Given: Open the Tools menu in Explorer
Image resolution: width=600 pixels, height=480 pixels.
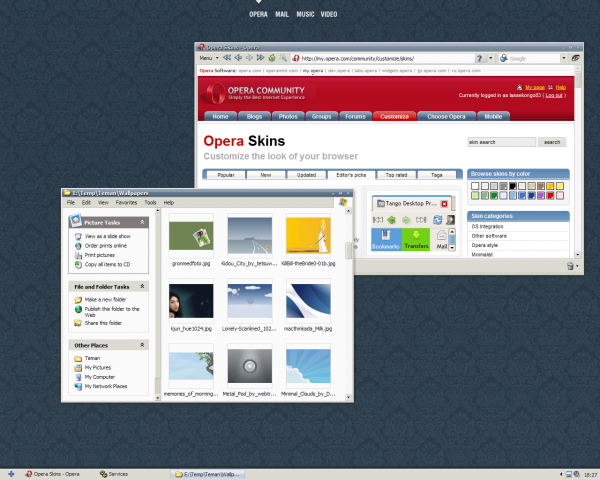Looking at the screenshot, I should [150, 202].
